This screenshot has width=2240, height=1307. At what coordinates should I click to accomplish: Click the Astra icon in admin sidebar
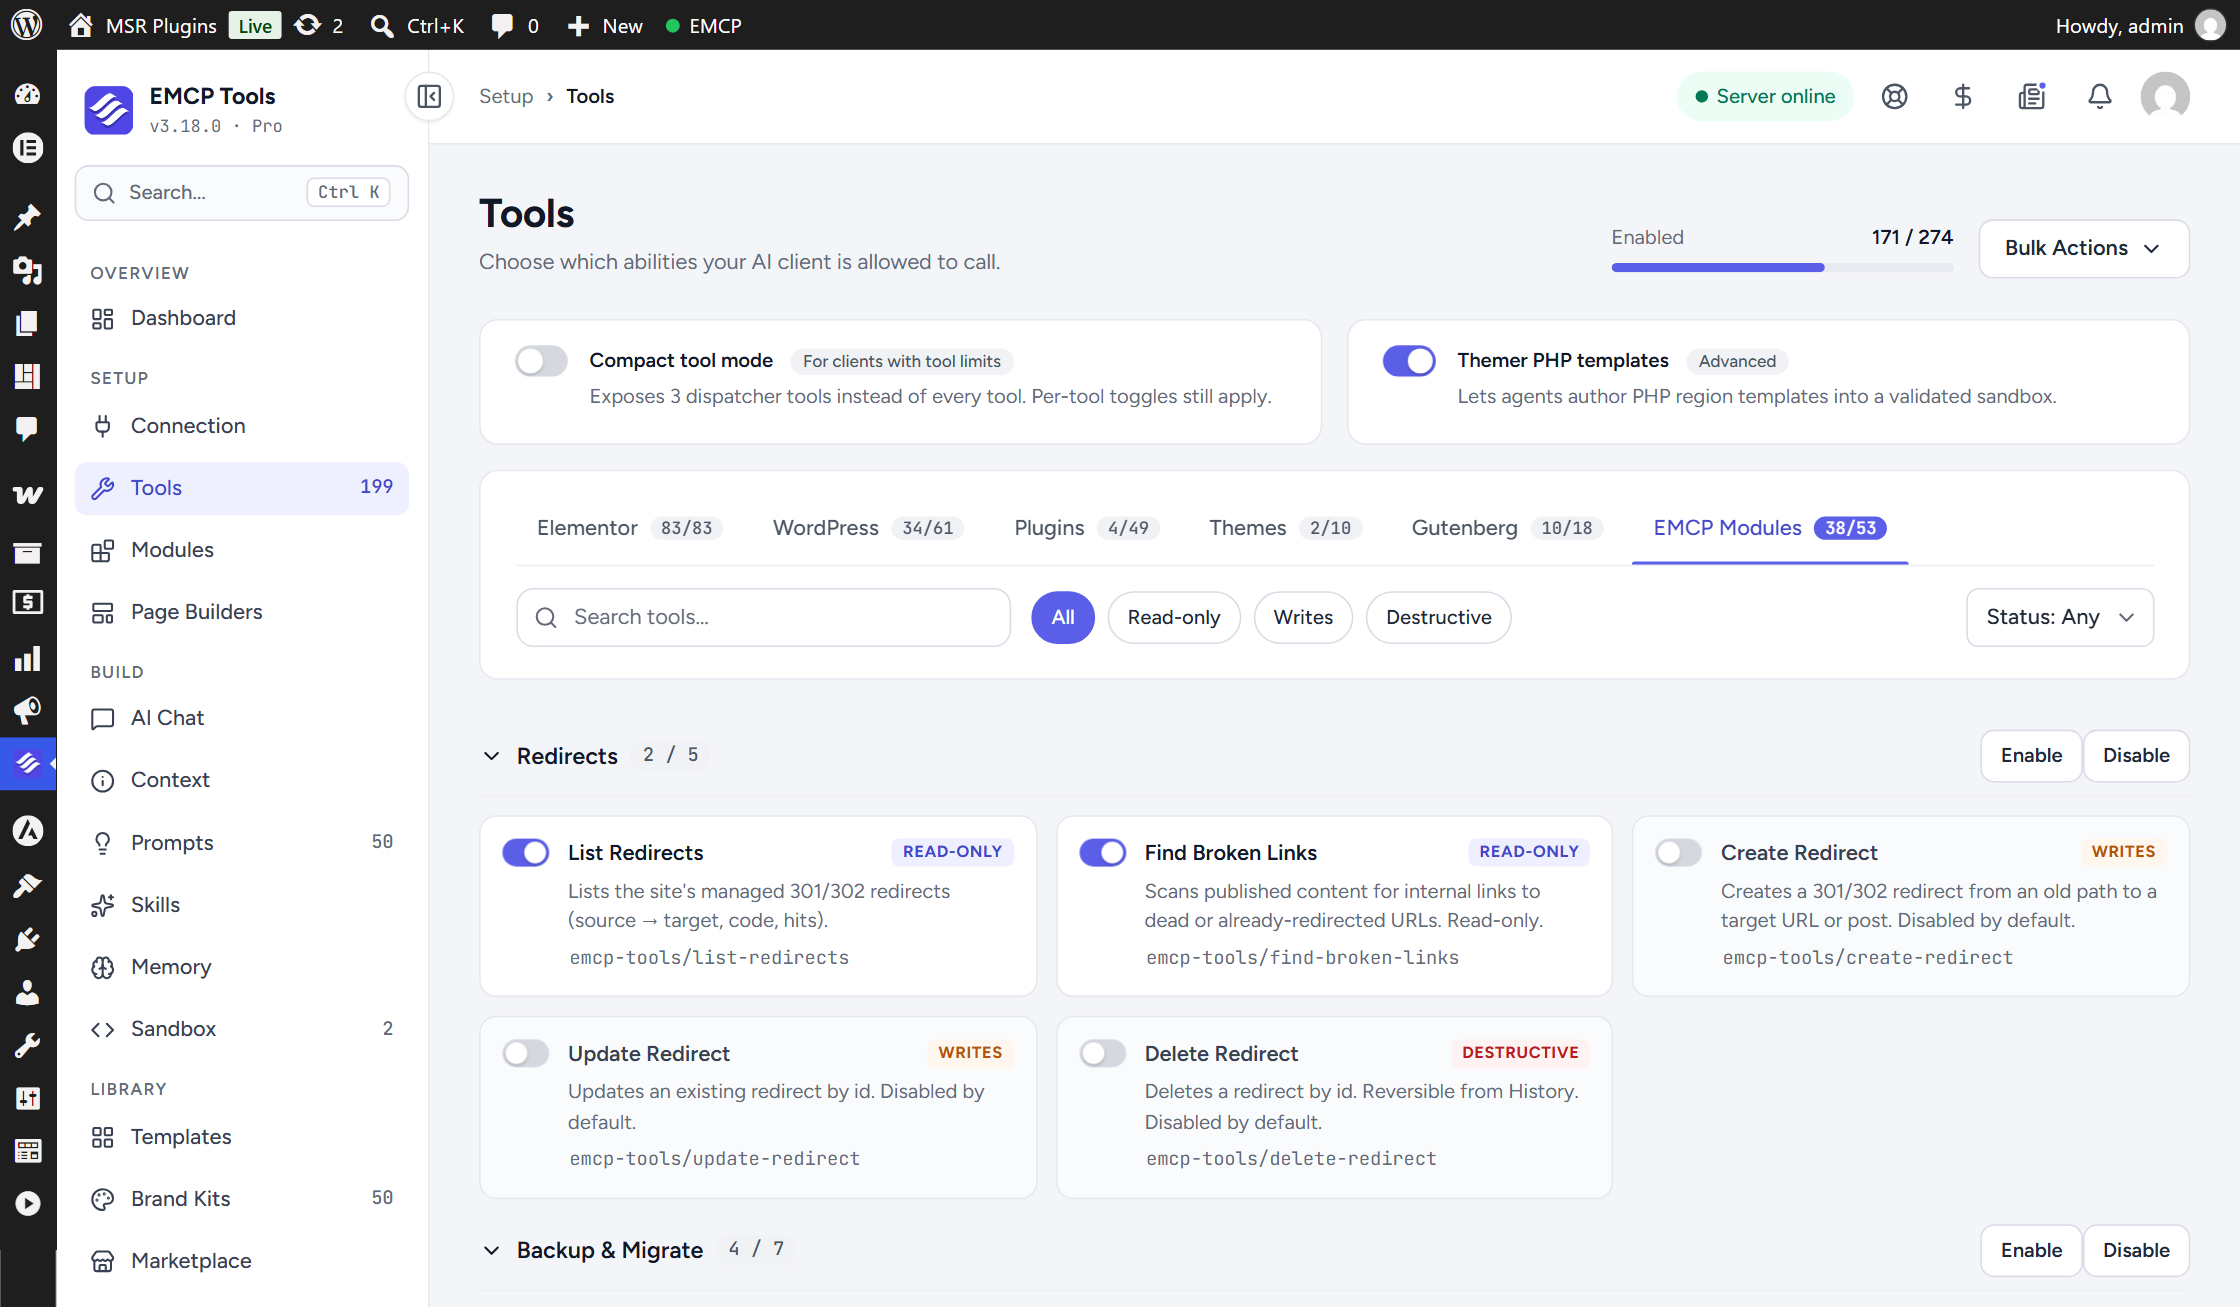point(28,831)
